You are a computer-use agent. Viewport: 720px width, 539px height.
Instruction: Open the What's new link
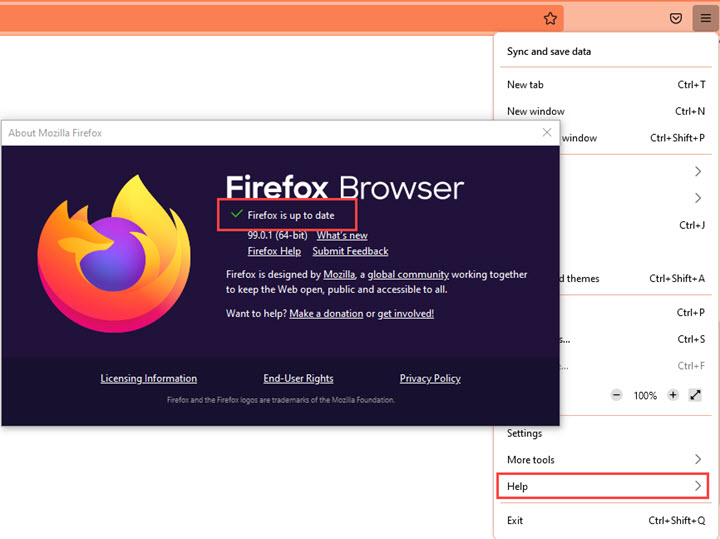[x=342, y=235]
